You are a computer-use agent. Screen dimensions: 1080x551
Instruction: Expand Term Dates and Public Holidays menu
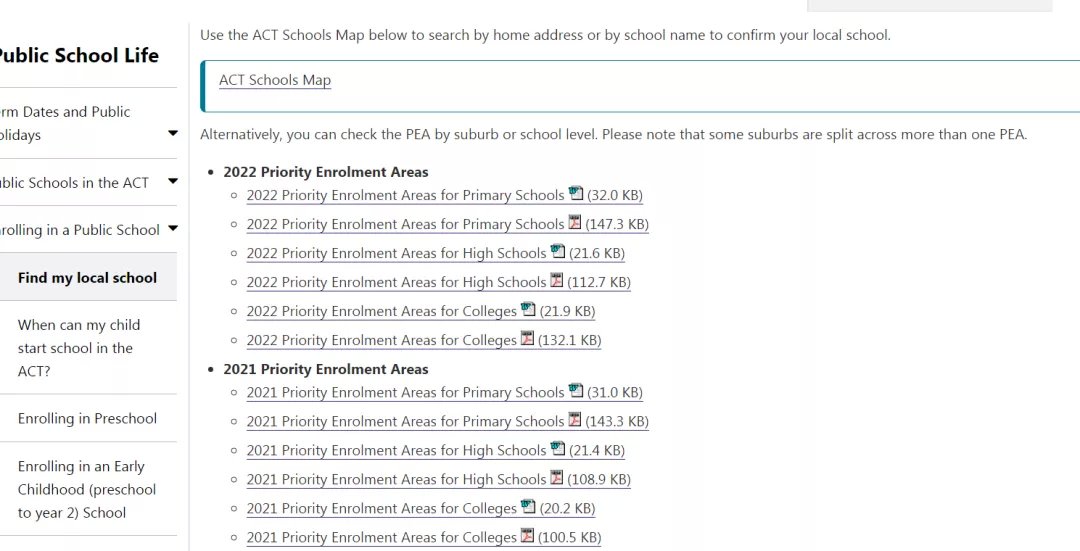tap(173, 134)
